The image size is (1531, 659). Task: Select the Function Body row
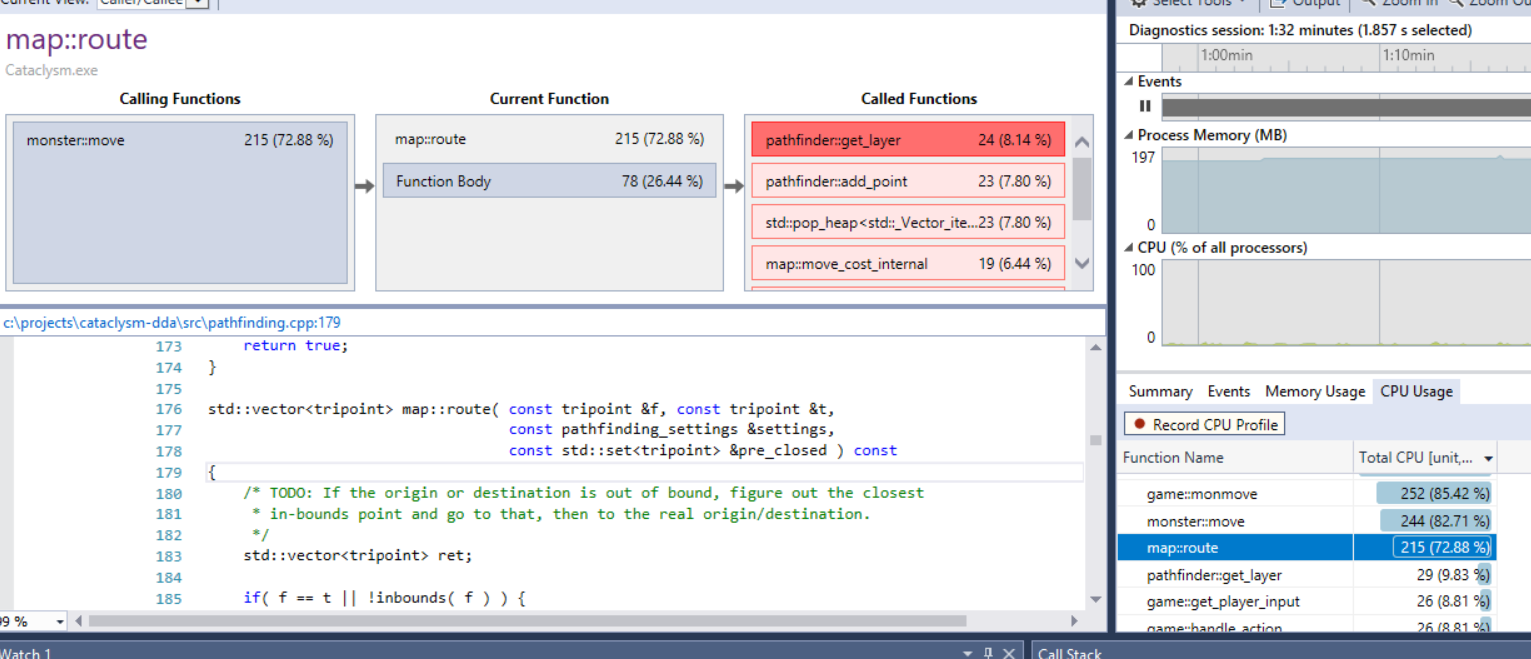click(x=549, y=181)
